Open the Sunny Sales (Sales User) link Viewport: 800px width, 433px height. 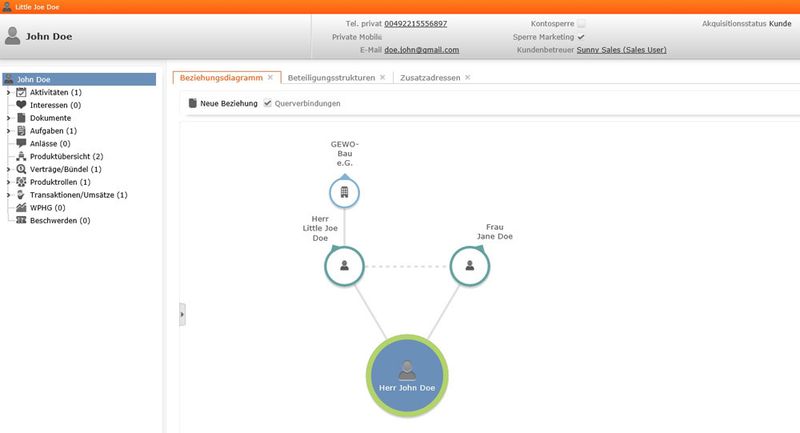[x=621, y=49]
